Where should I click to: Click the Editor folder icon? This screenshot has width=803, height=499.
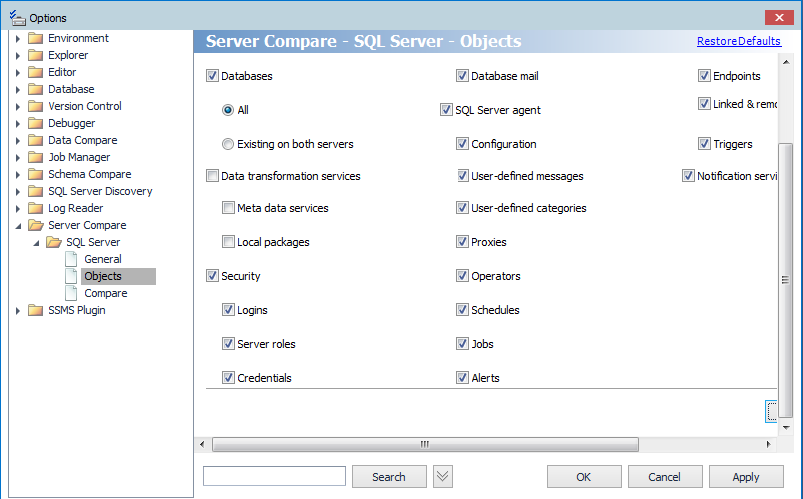(x=35, y=72)
